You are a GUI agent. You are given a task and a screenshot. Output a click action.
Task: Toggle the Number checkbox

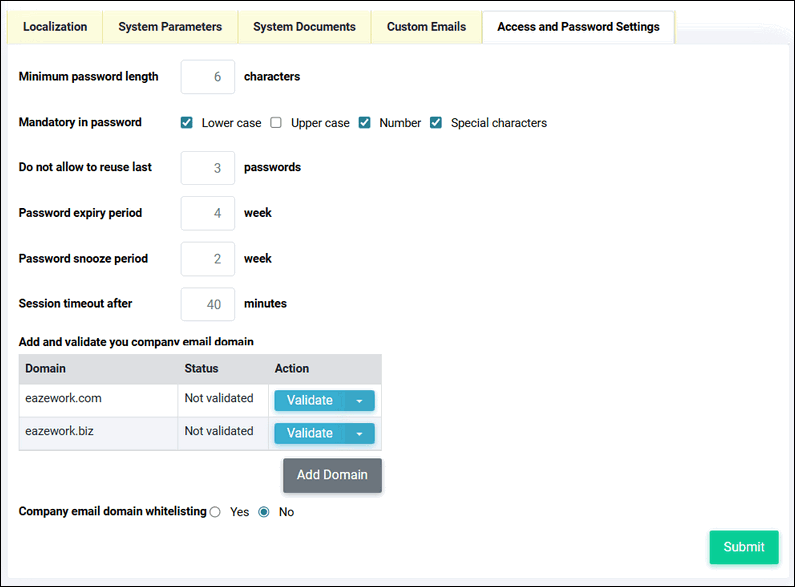click(365, 123)
